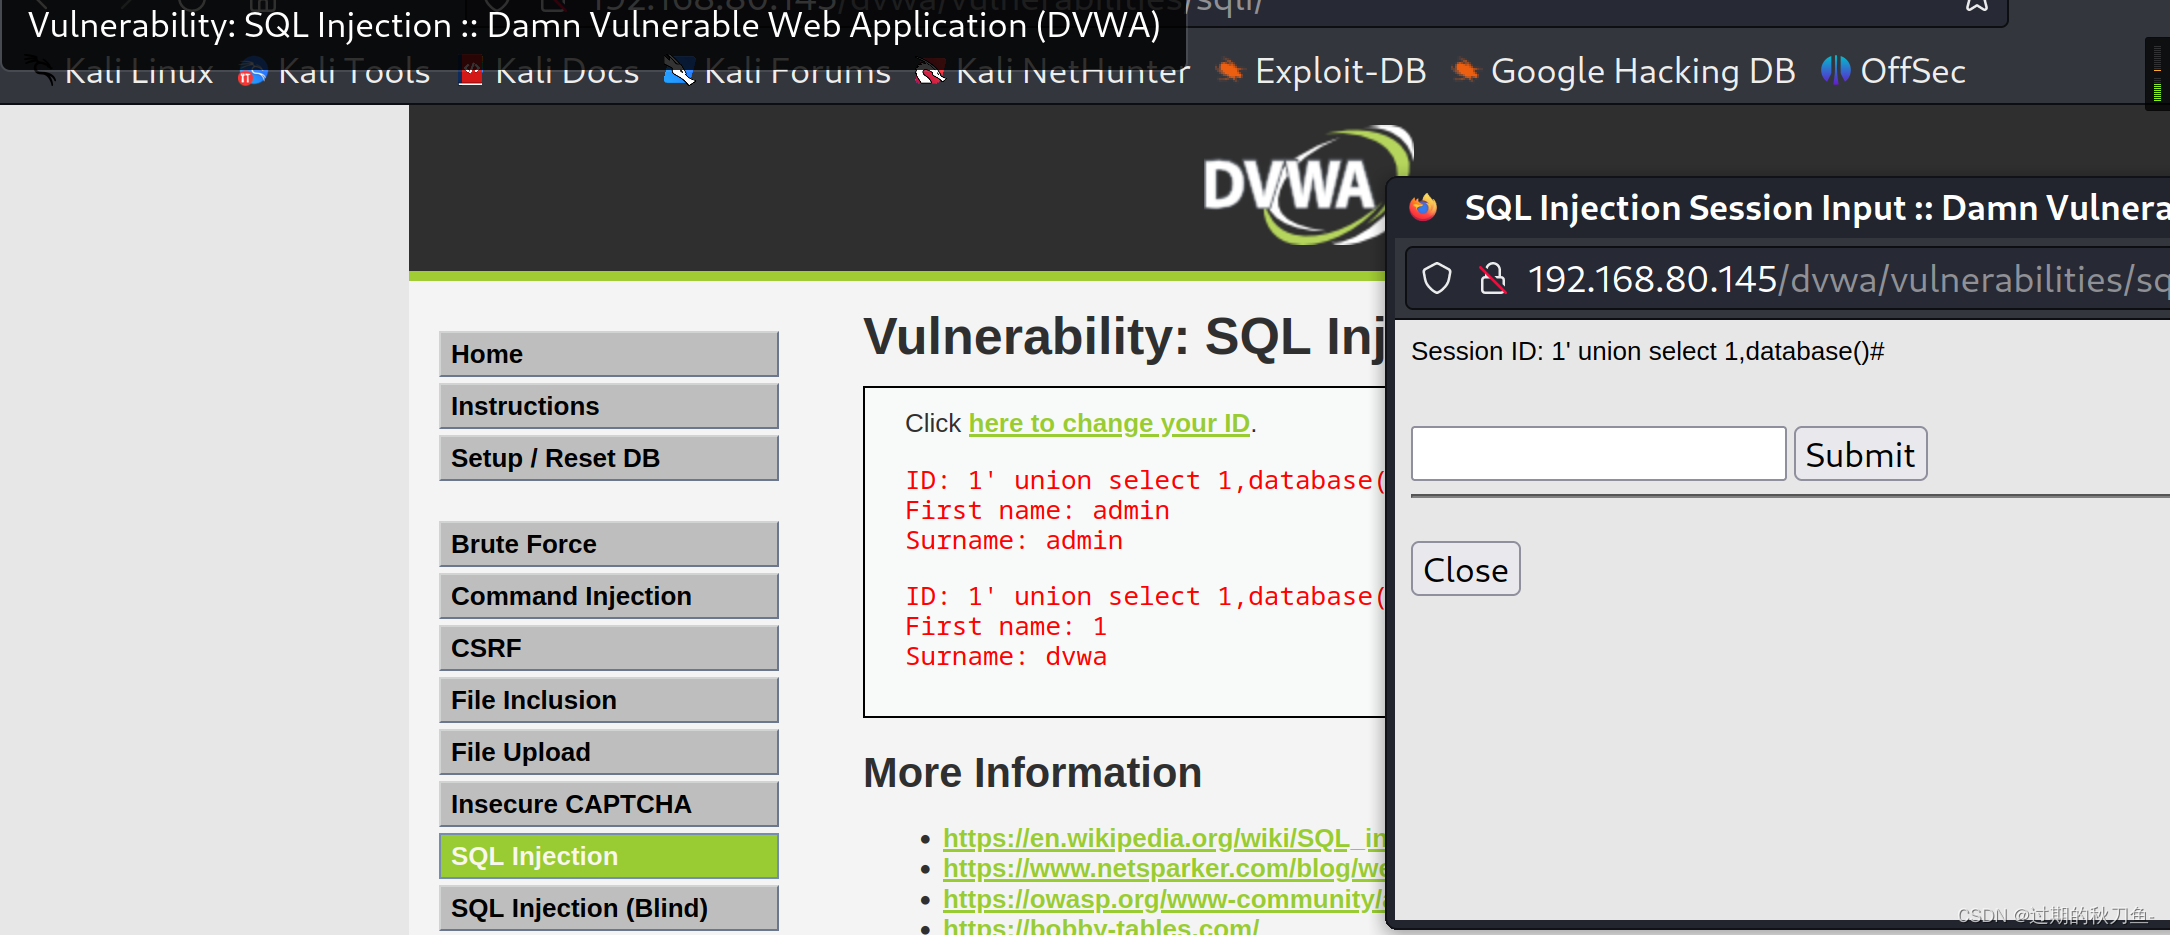Open the netsparker.com blog link
Screen dimensions: 2170x935
click(1164, 868)
